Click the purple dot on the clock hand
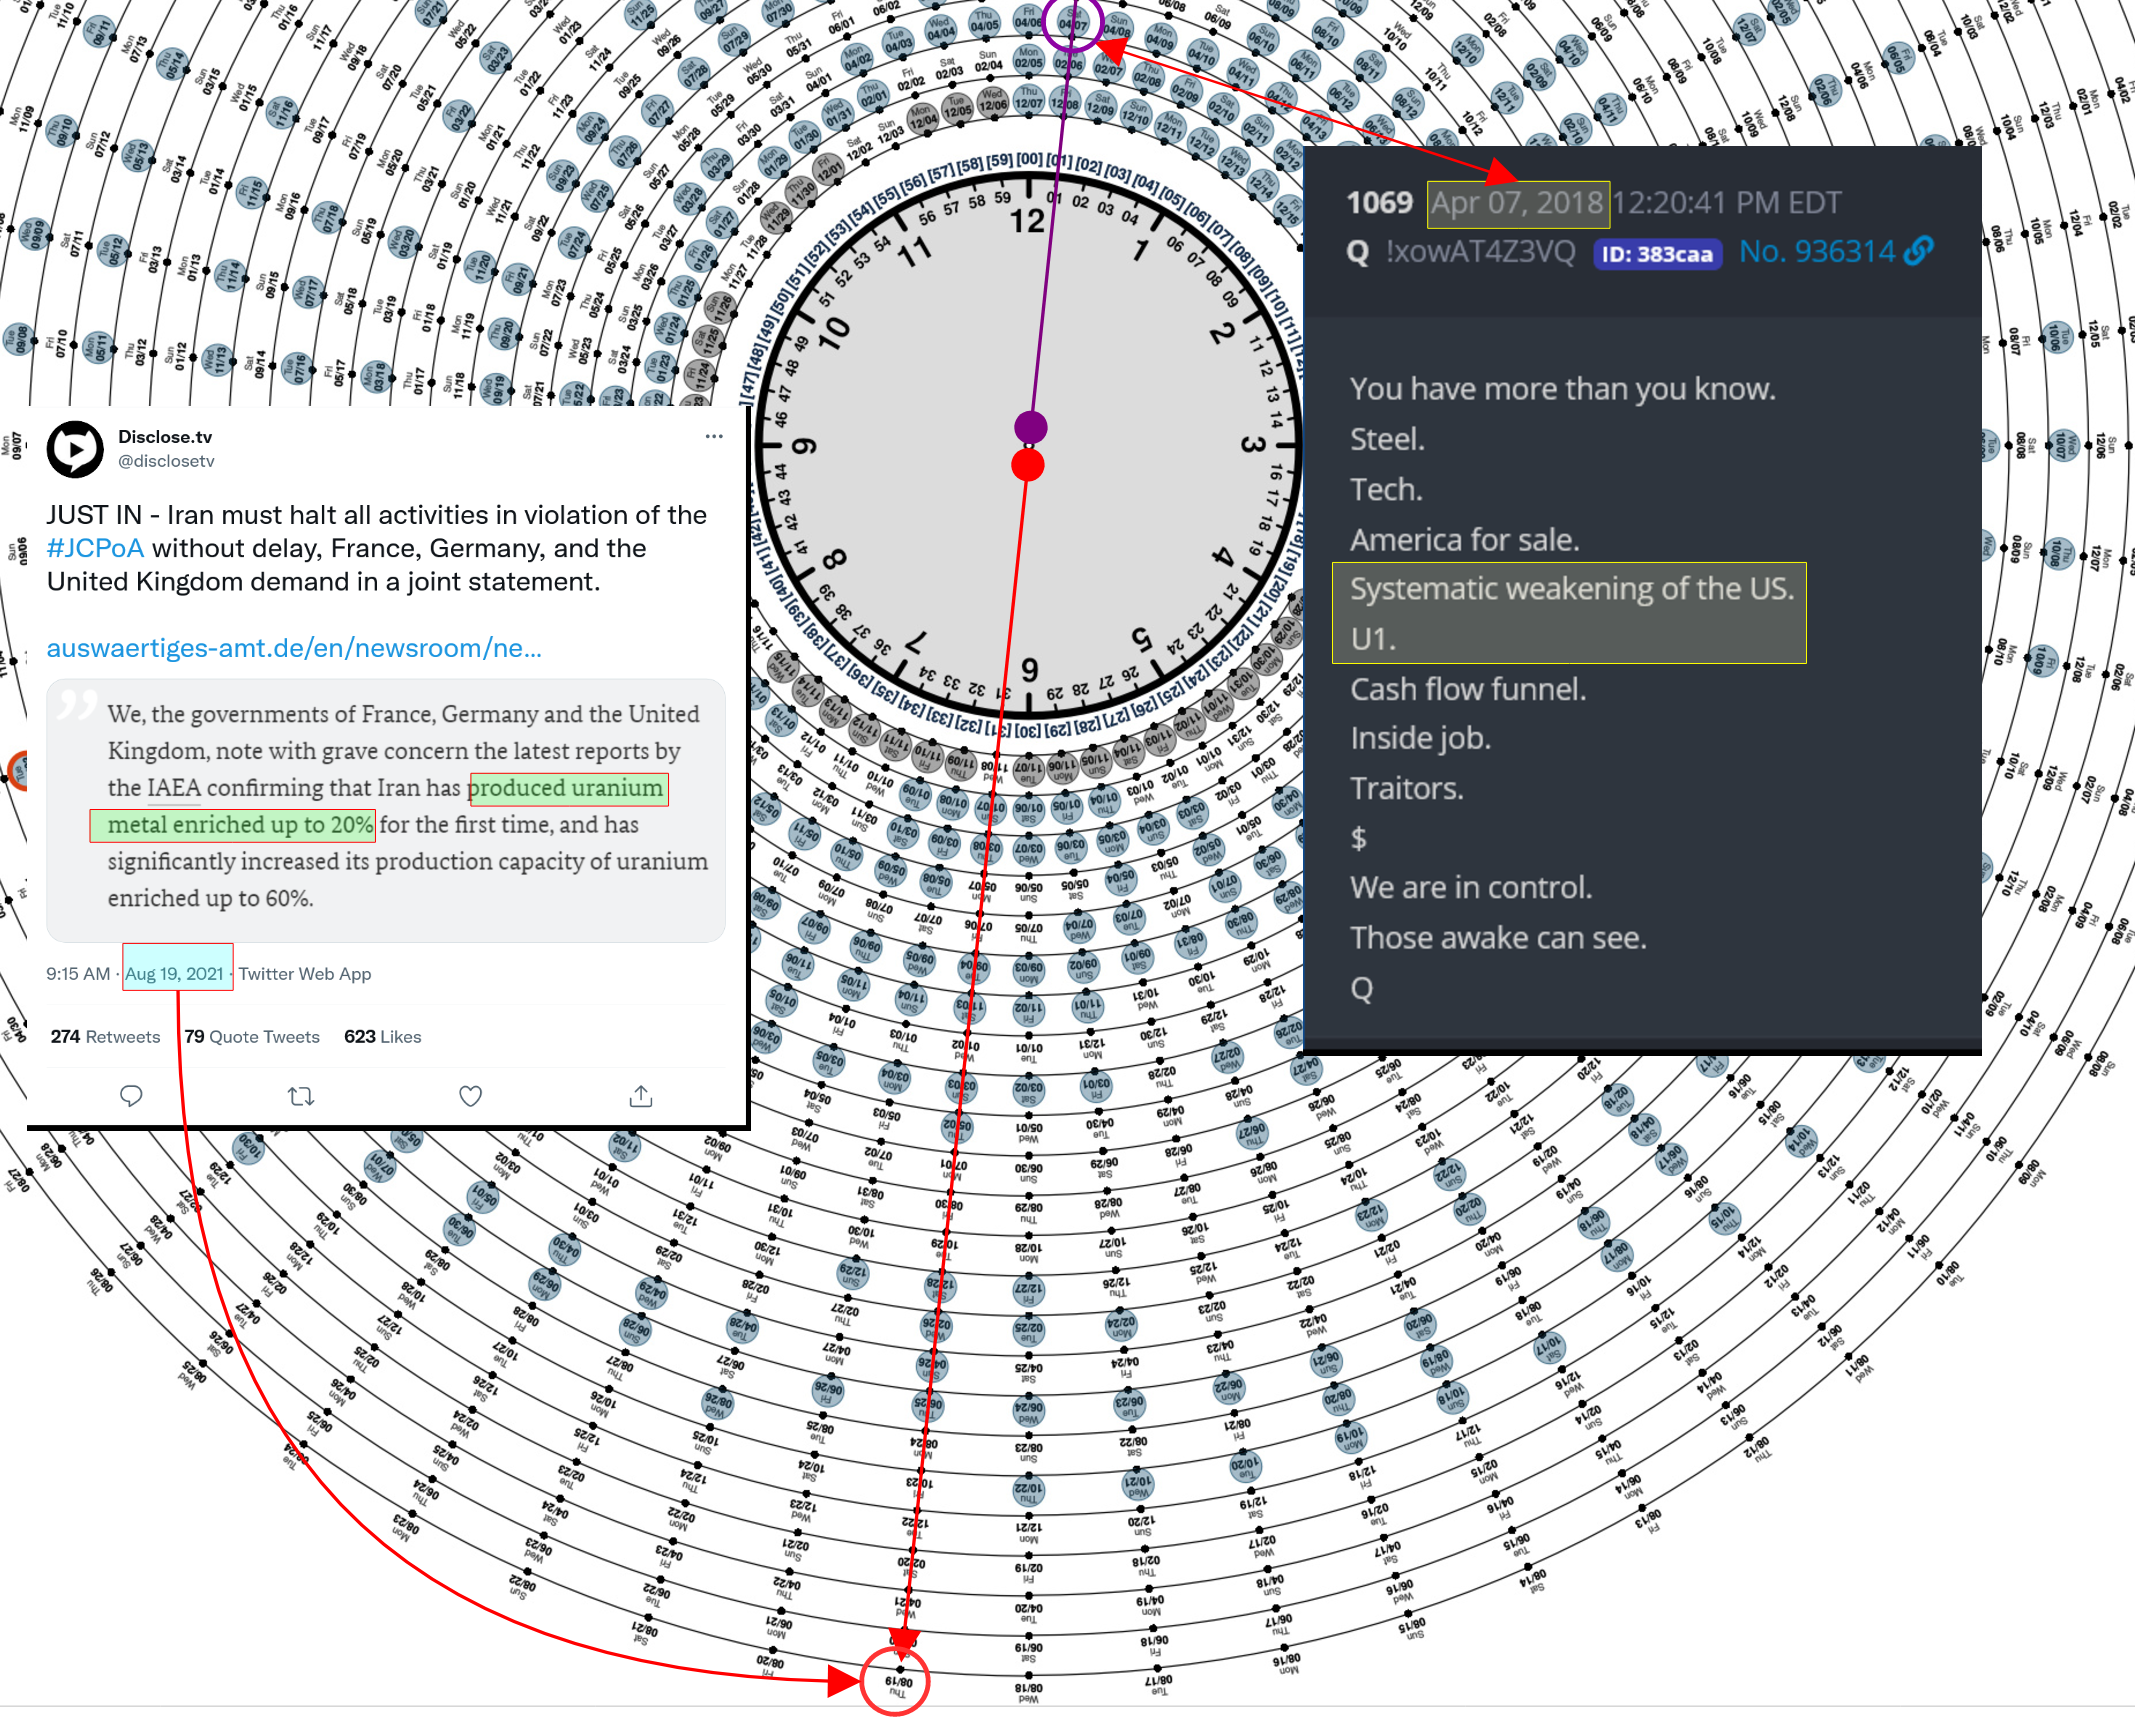The height and width of the screenshot is (1723, 2135). point(1030,427)
